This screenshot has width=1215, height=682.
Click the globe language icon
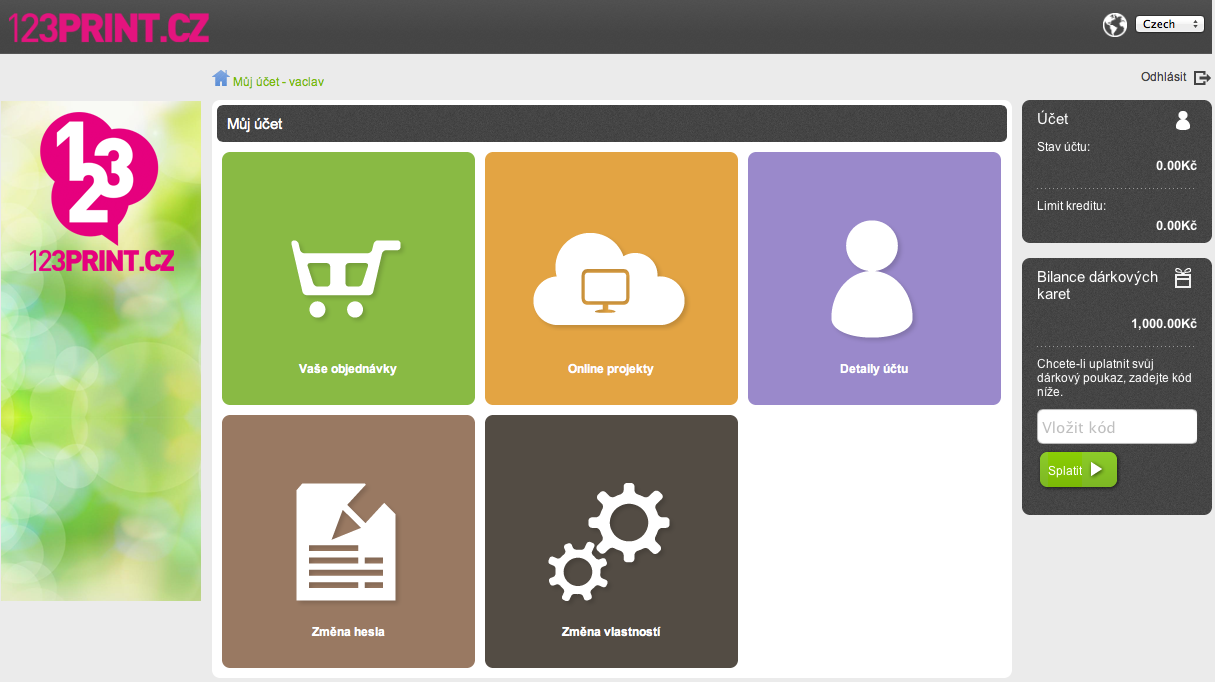(1114, 25)
